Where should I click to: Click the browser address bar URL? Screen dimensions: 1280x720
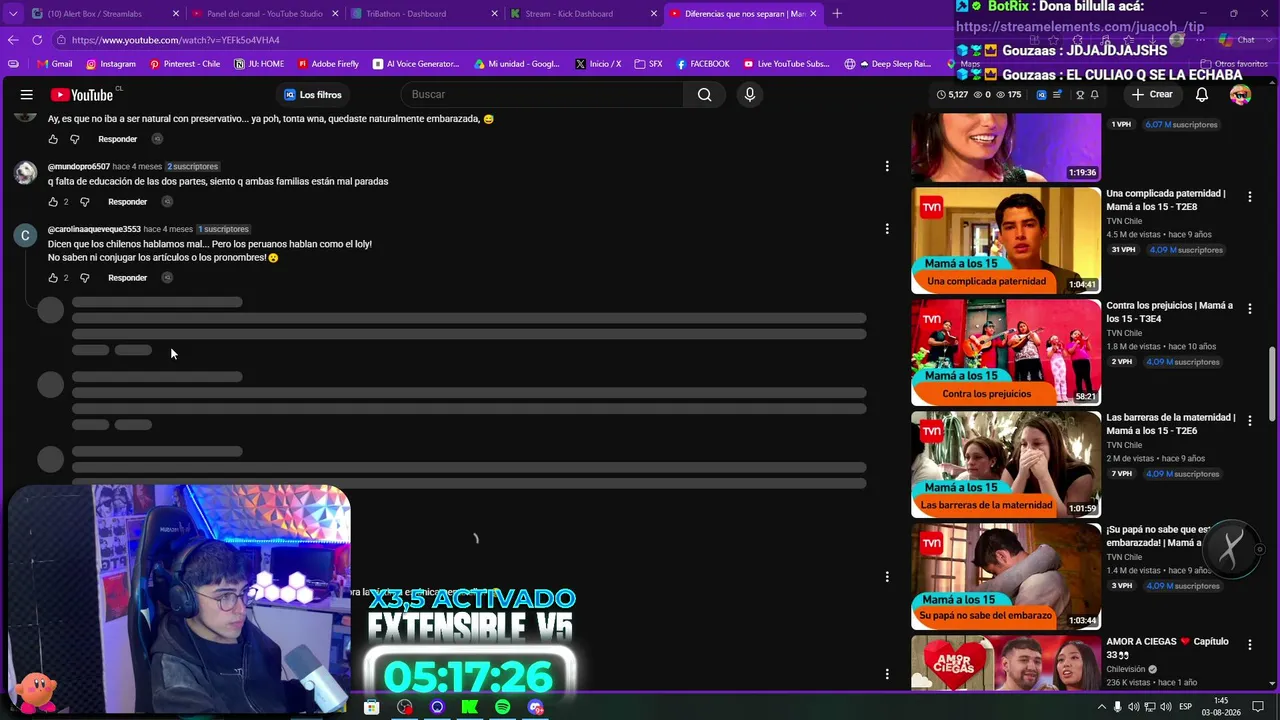176,40
